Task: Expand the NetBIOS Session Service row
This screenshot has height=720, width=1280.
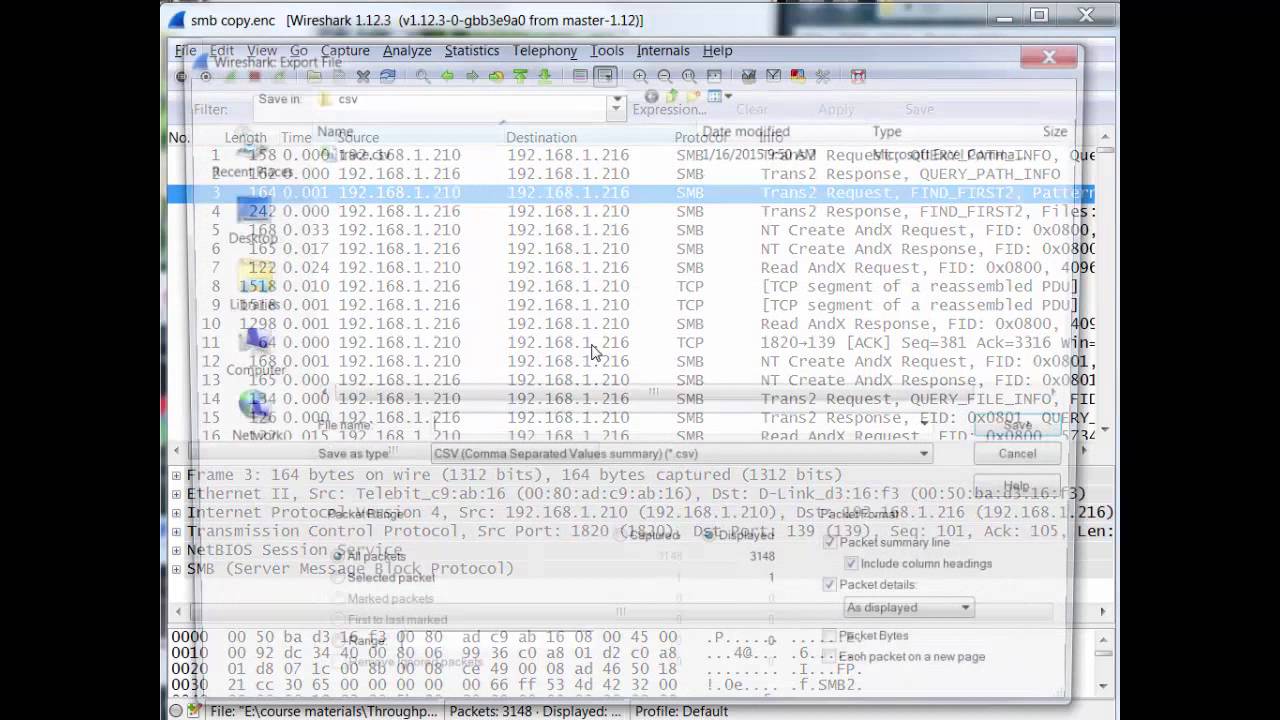Action: (176, 550)
